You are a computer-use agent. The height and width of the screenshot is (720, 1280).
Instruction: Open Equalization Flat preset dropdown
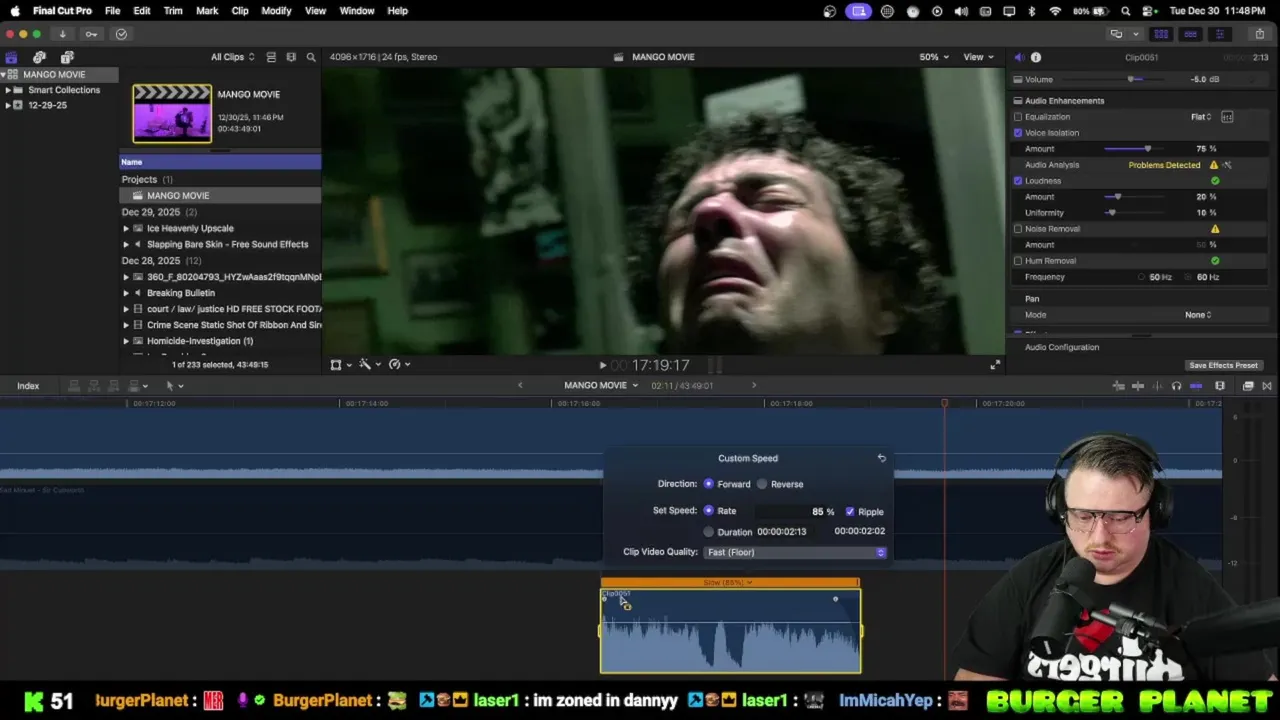1201,117
